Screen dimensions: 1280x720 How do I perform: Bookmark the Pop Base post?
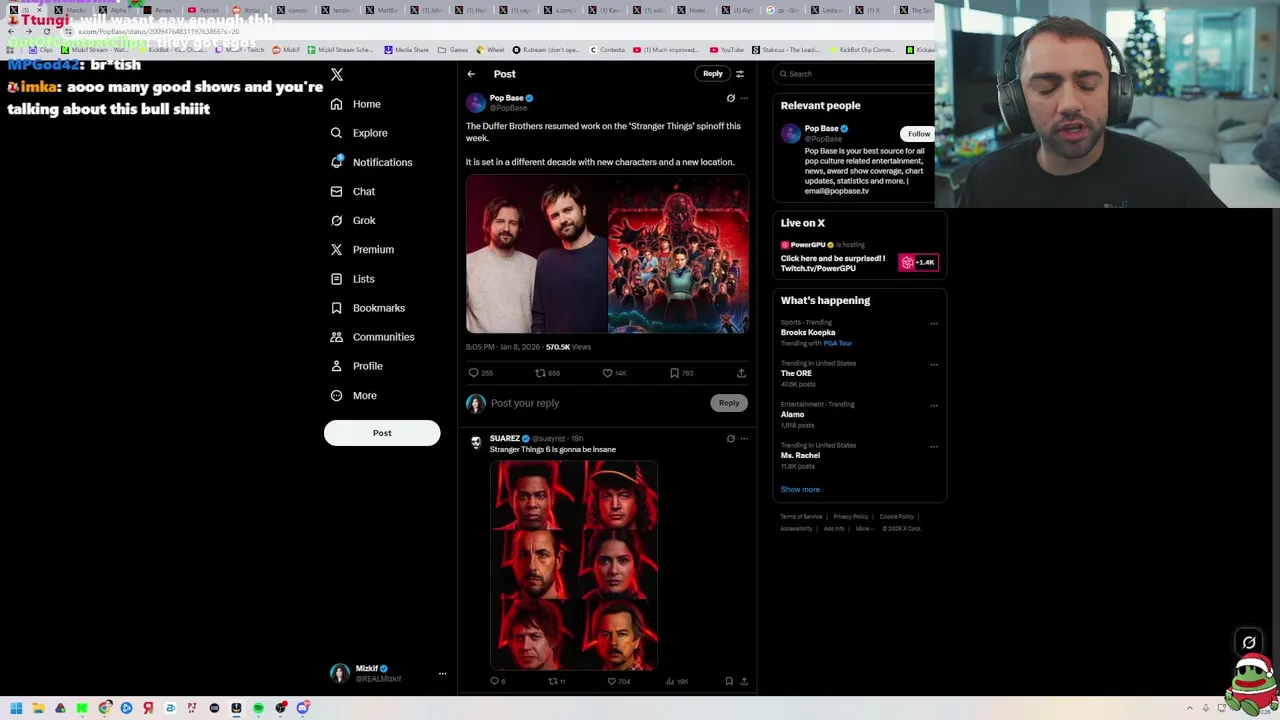(680, 373)
